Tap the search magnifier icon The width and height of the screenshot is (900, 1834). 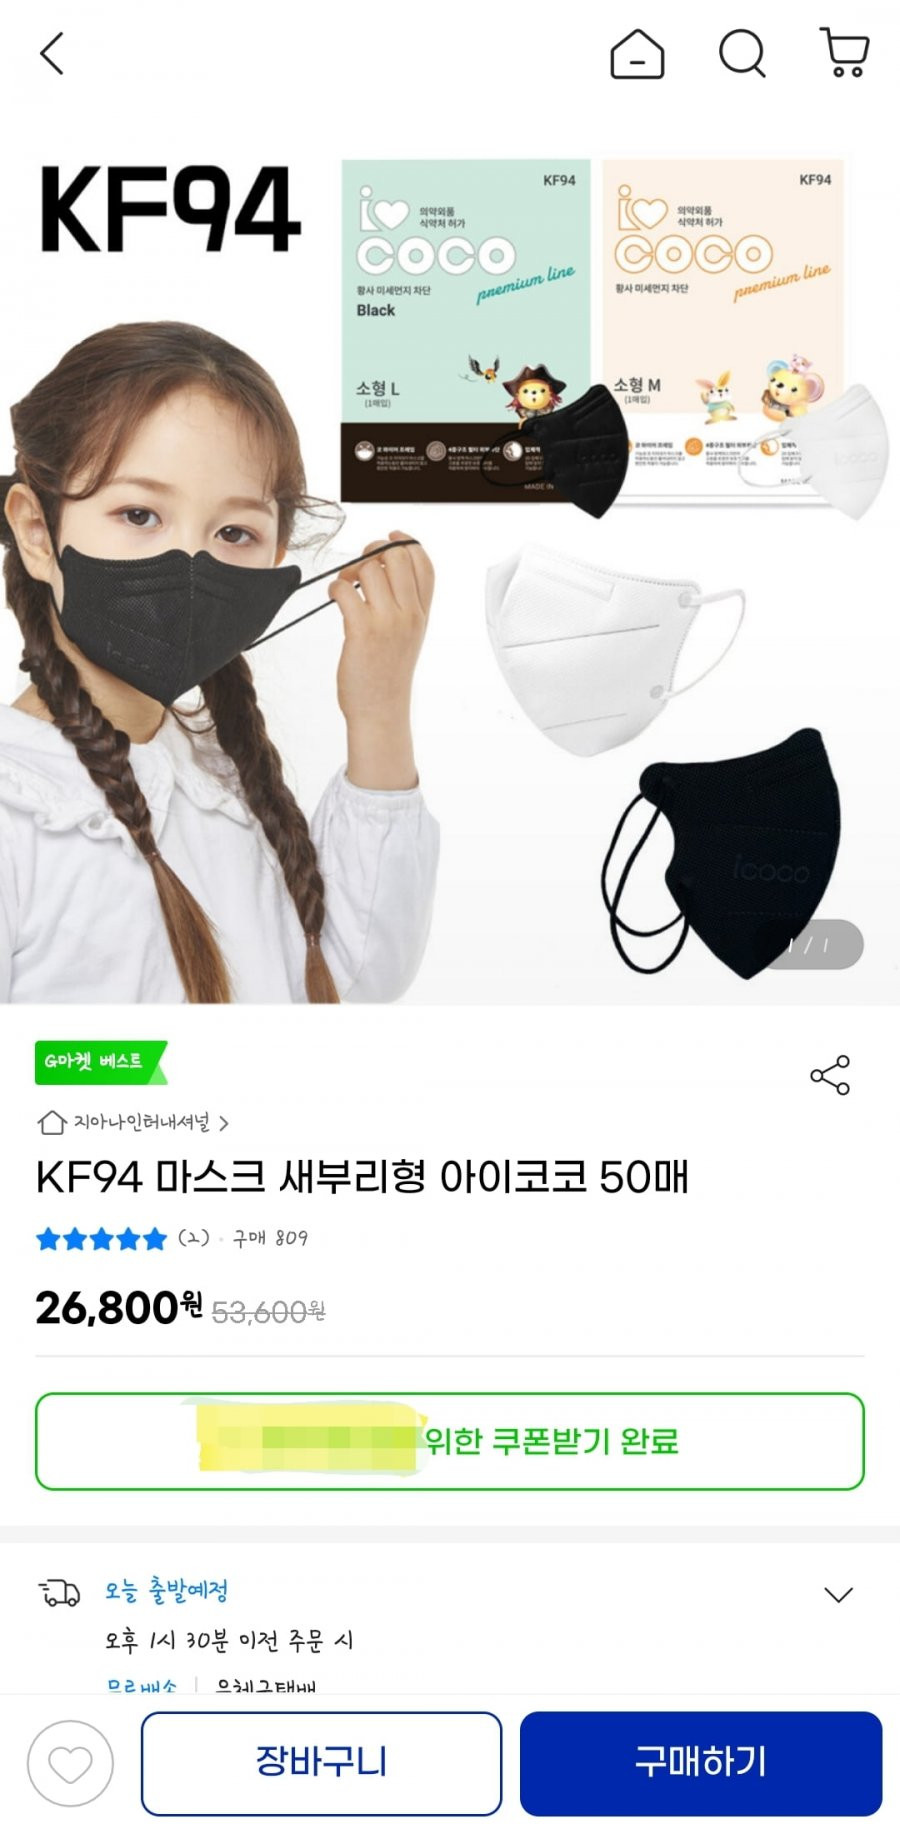(742, 53)
